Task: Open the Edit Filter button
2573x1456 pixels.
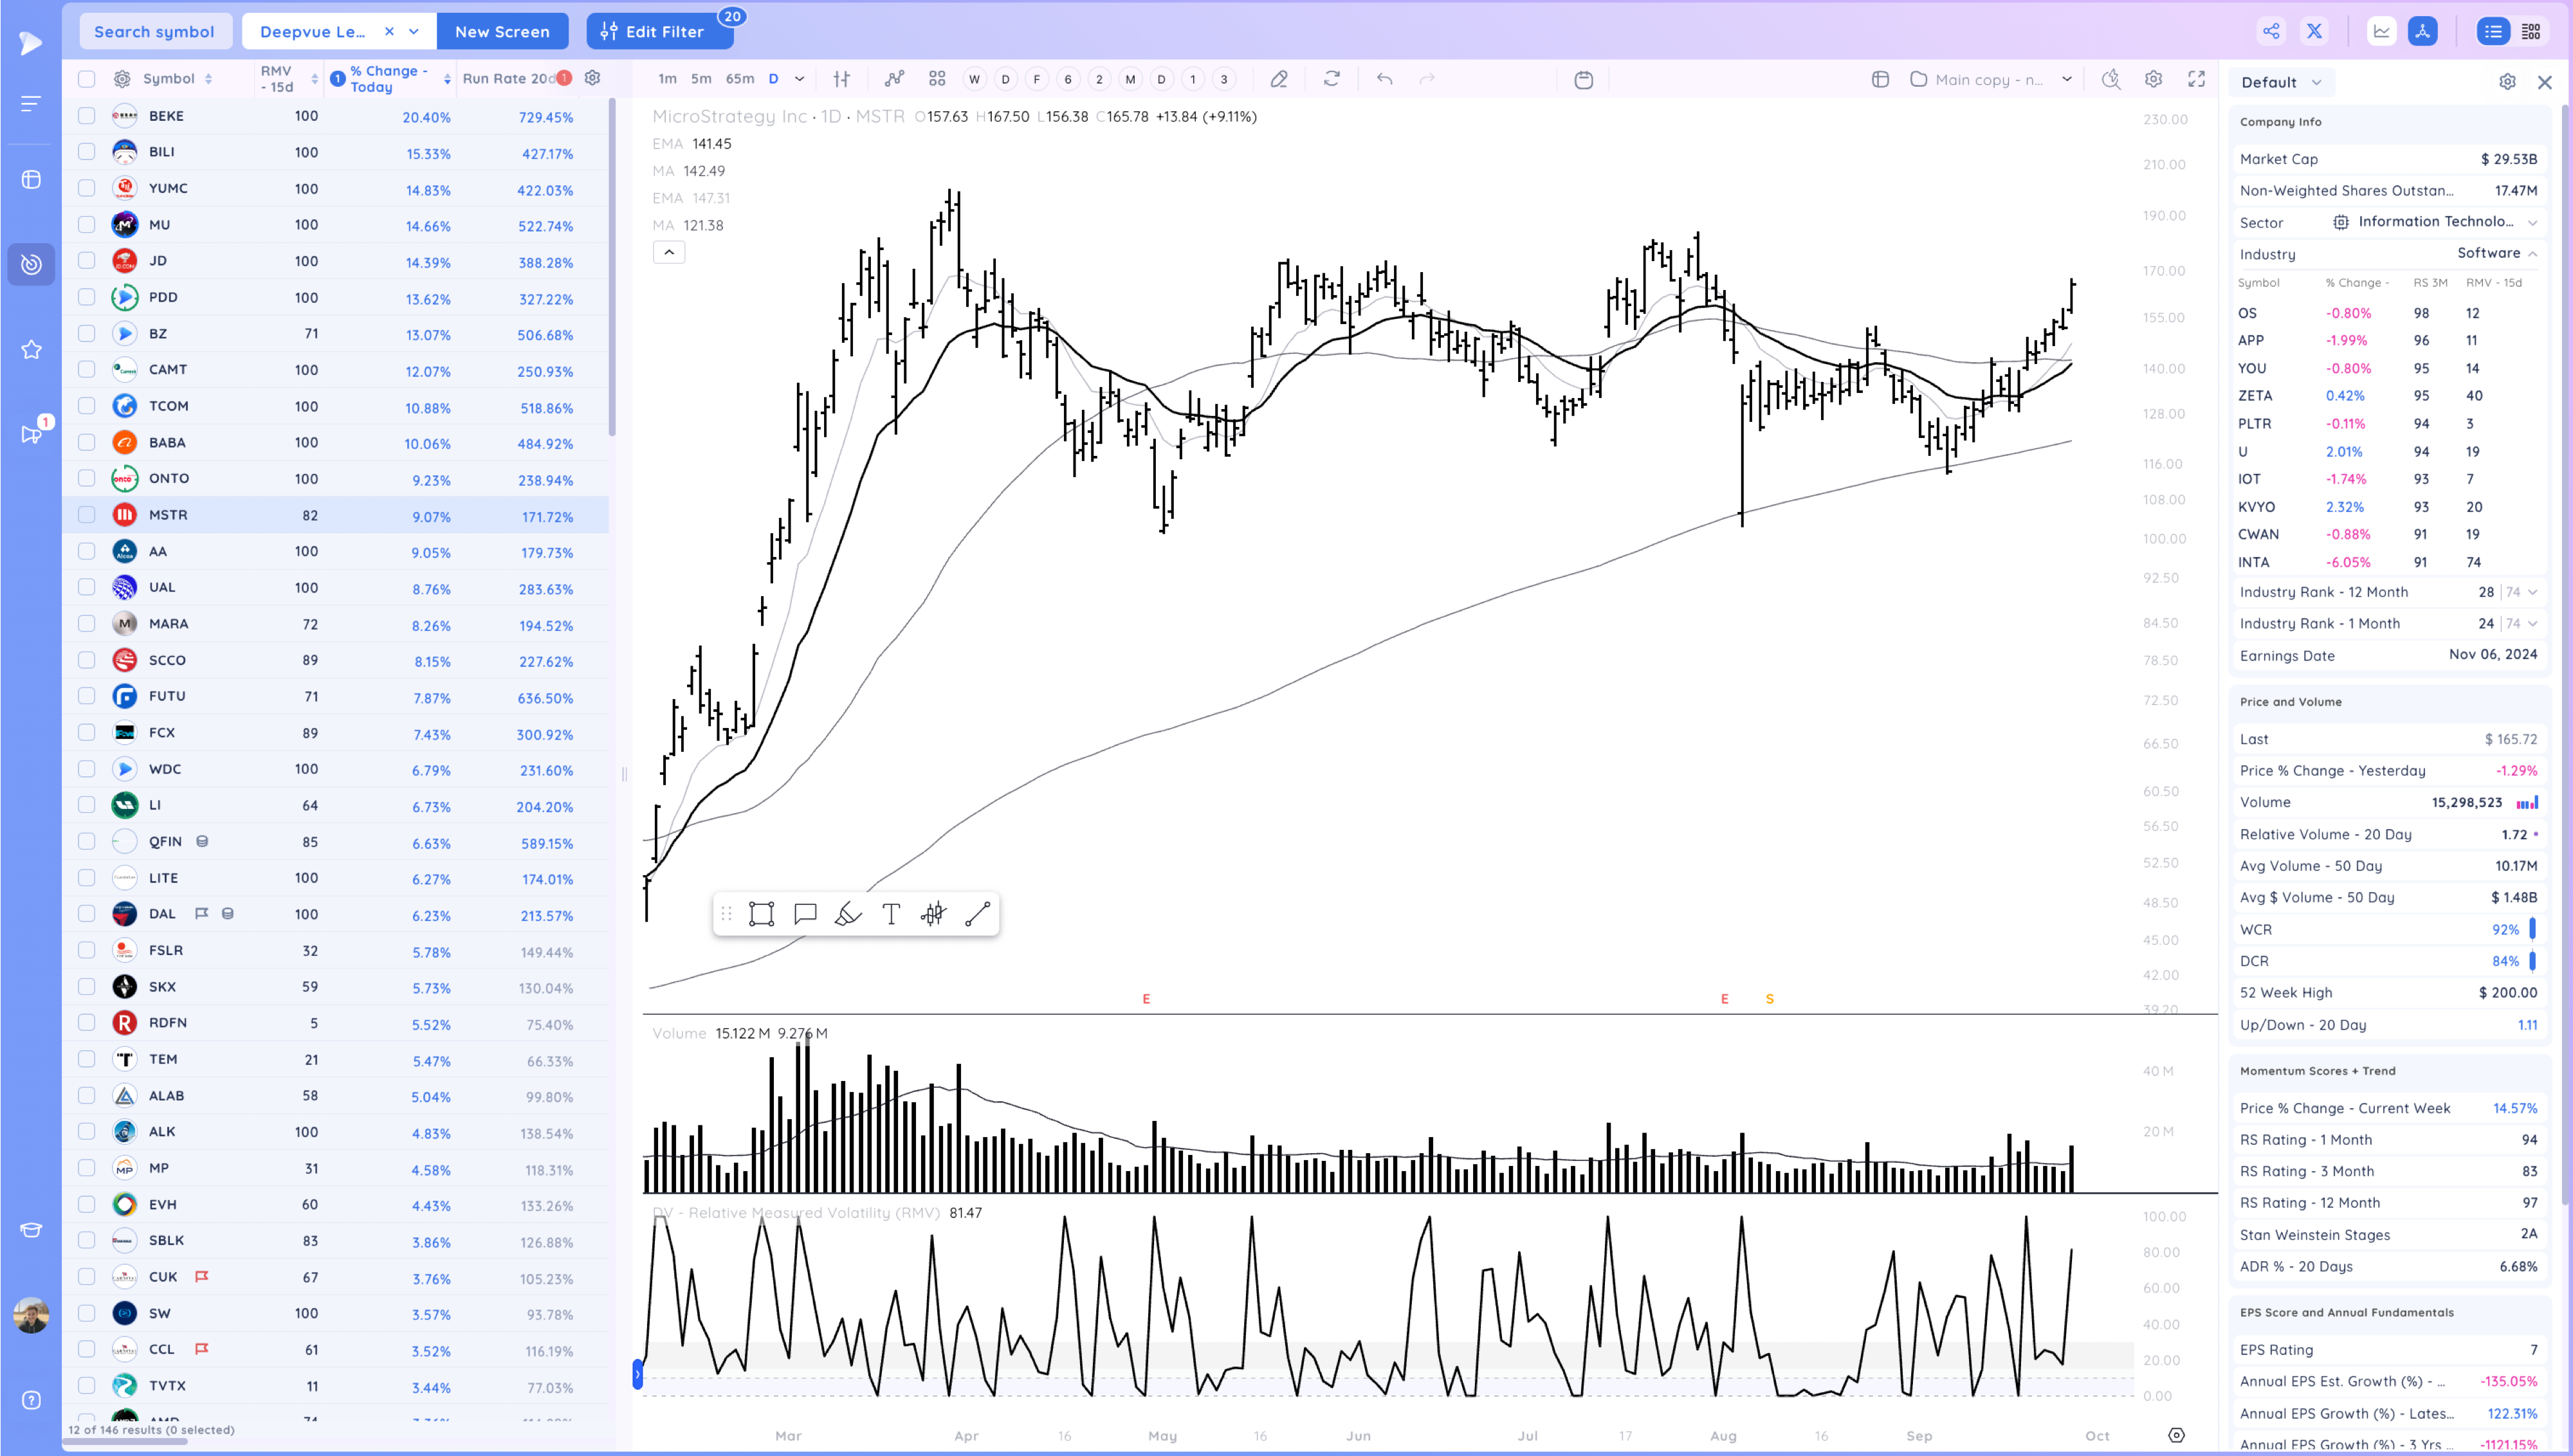Action: pos(653,31)
